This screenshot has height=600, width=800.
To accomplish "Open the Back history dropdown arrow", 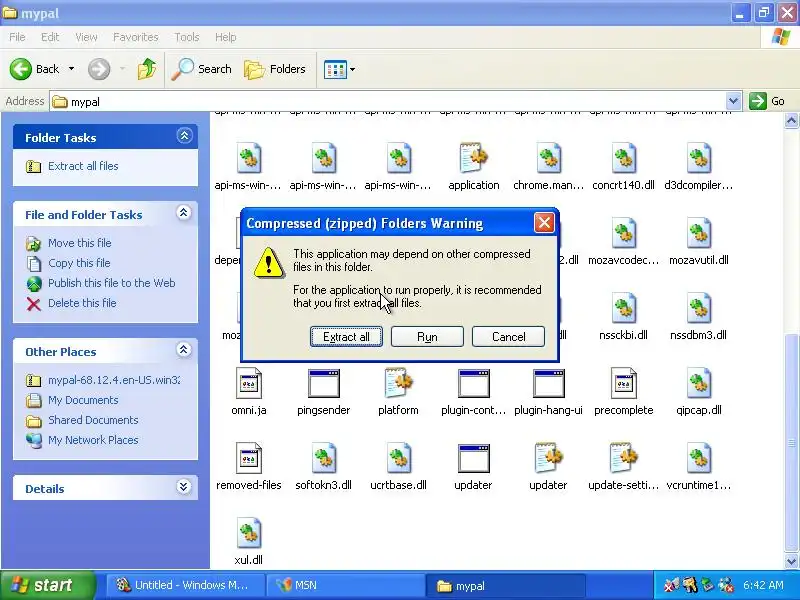I will tap(71, 69).
